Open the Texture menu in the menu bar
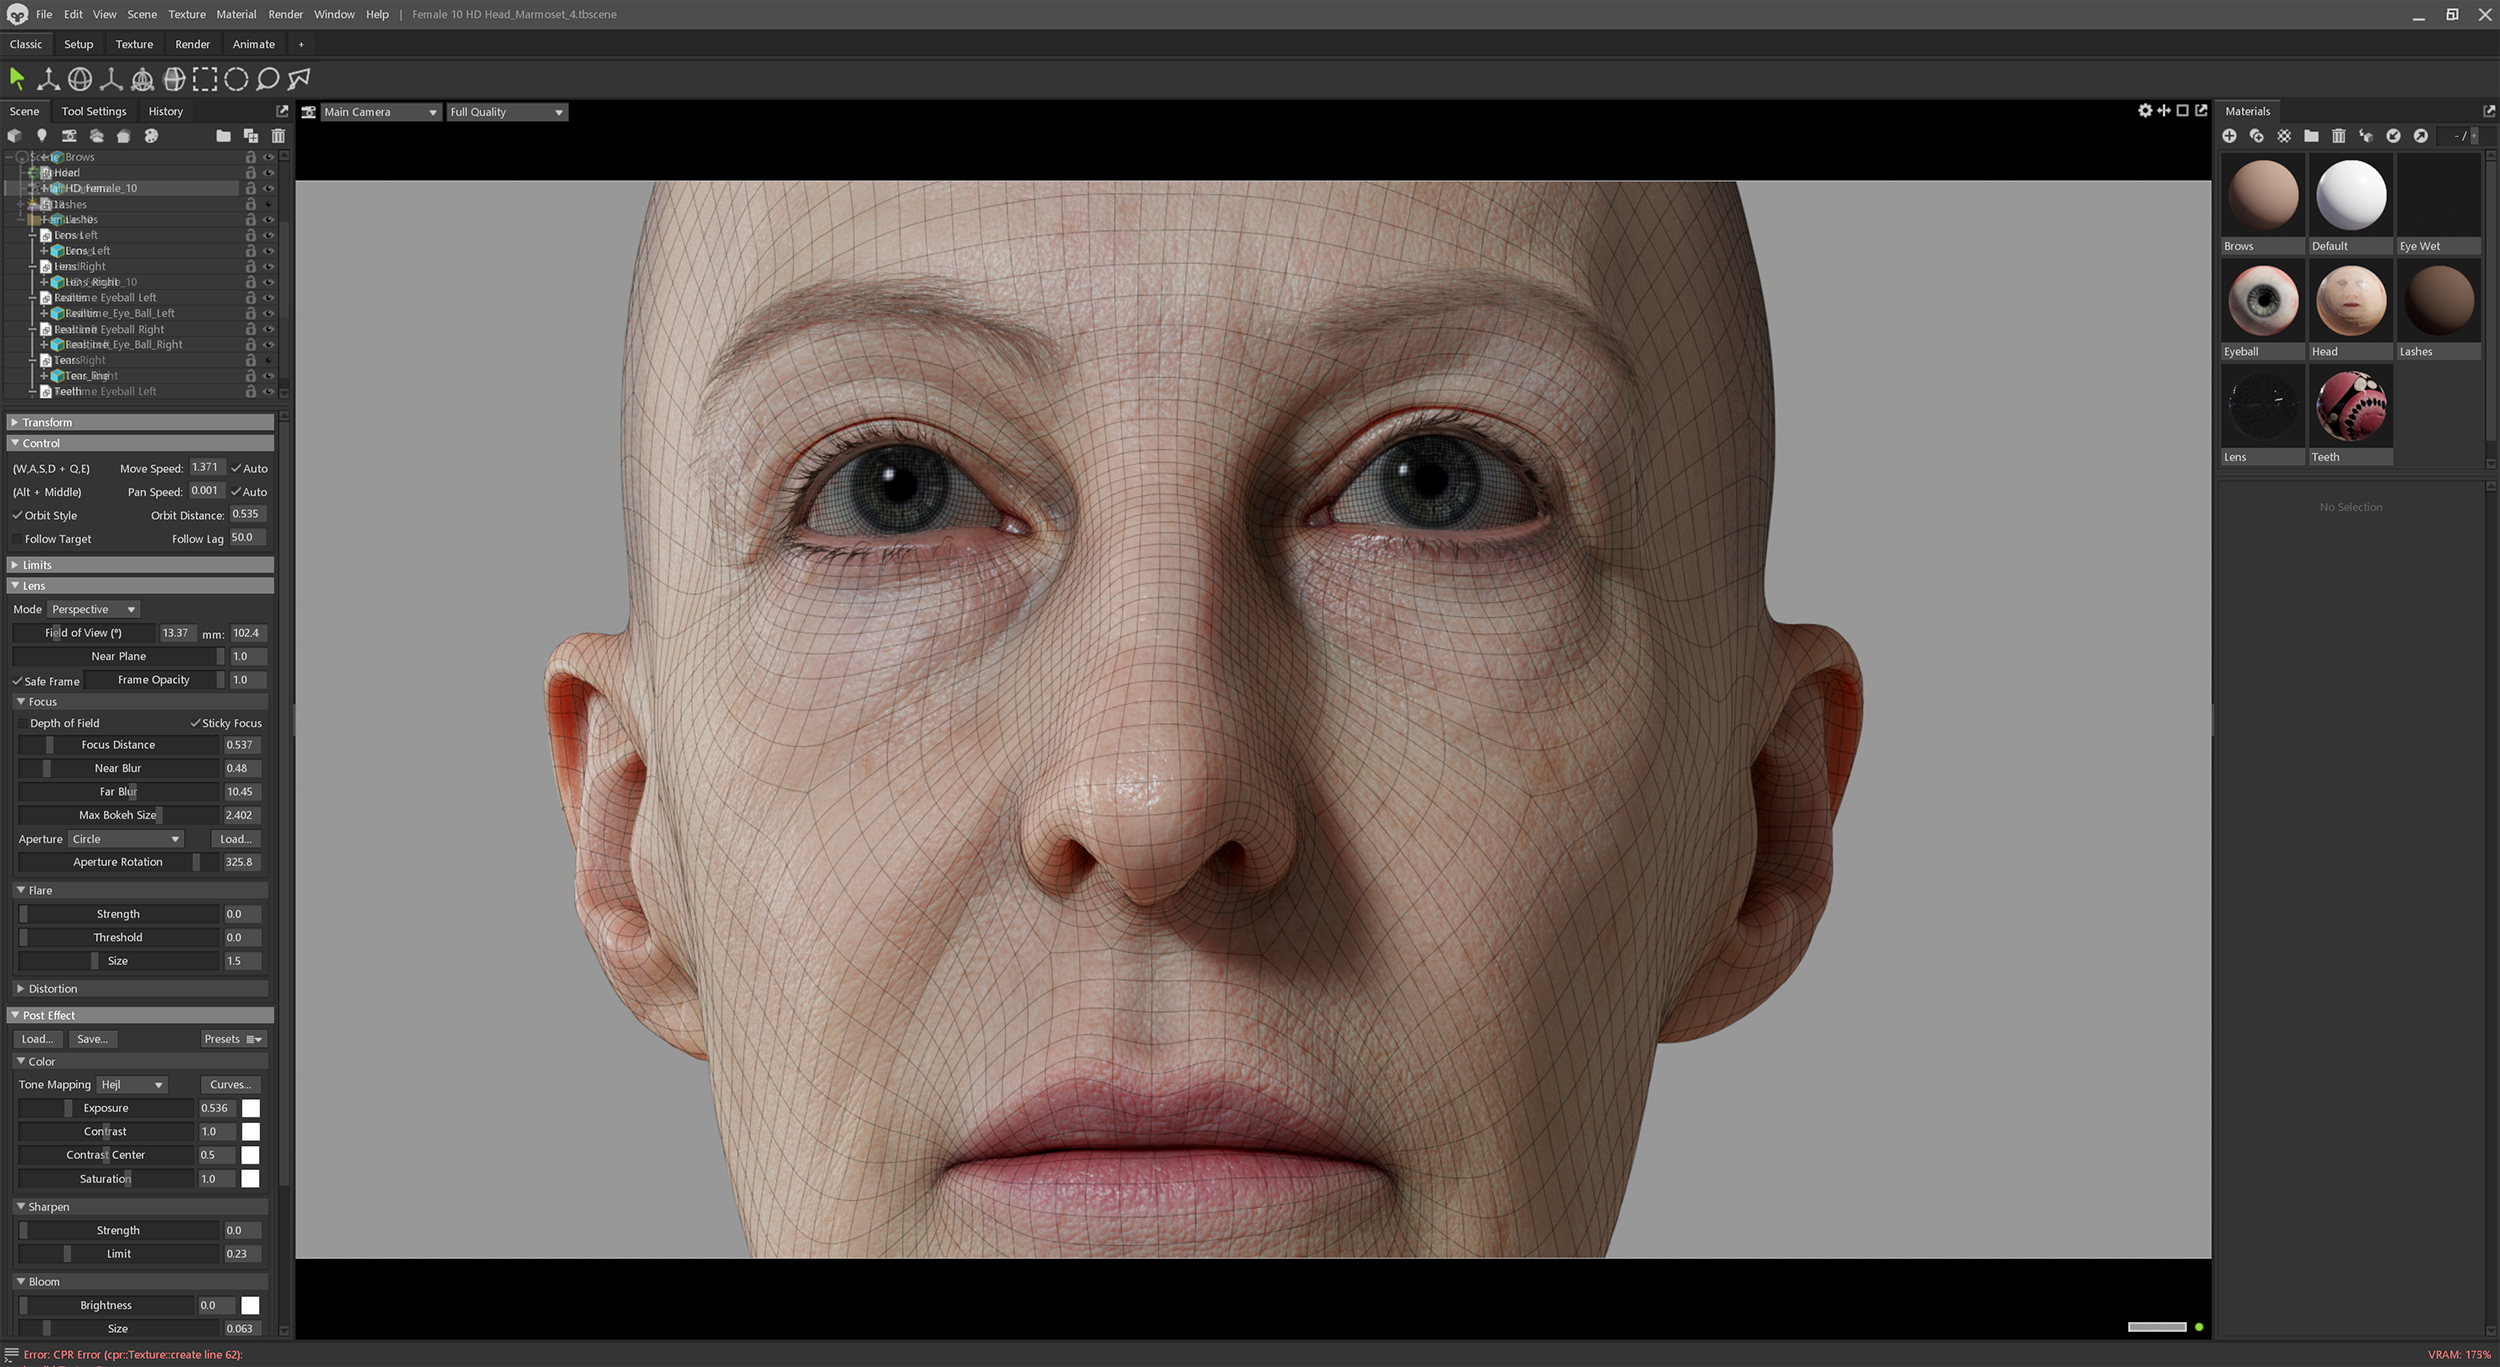The image size is (2500, 1367). coord(186,14)
